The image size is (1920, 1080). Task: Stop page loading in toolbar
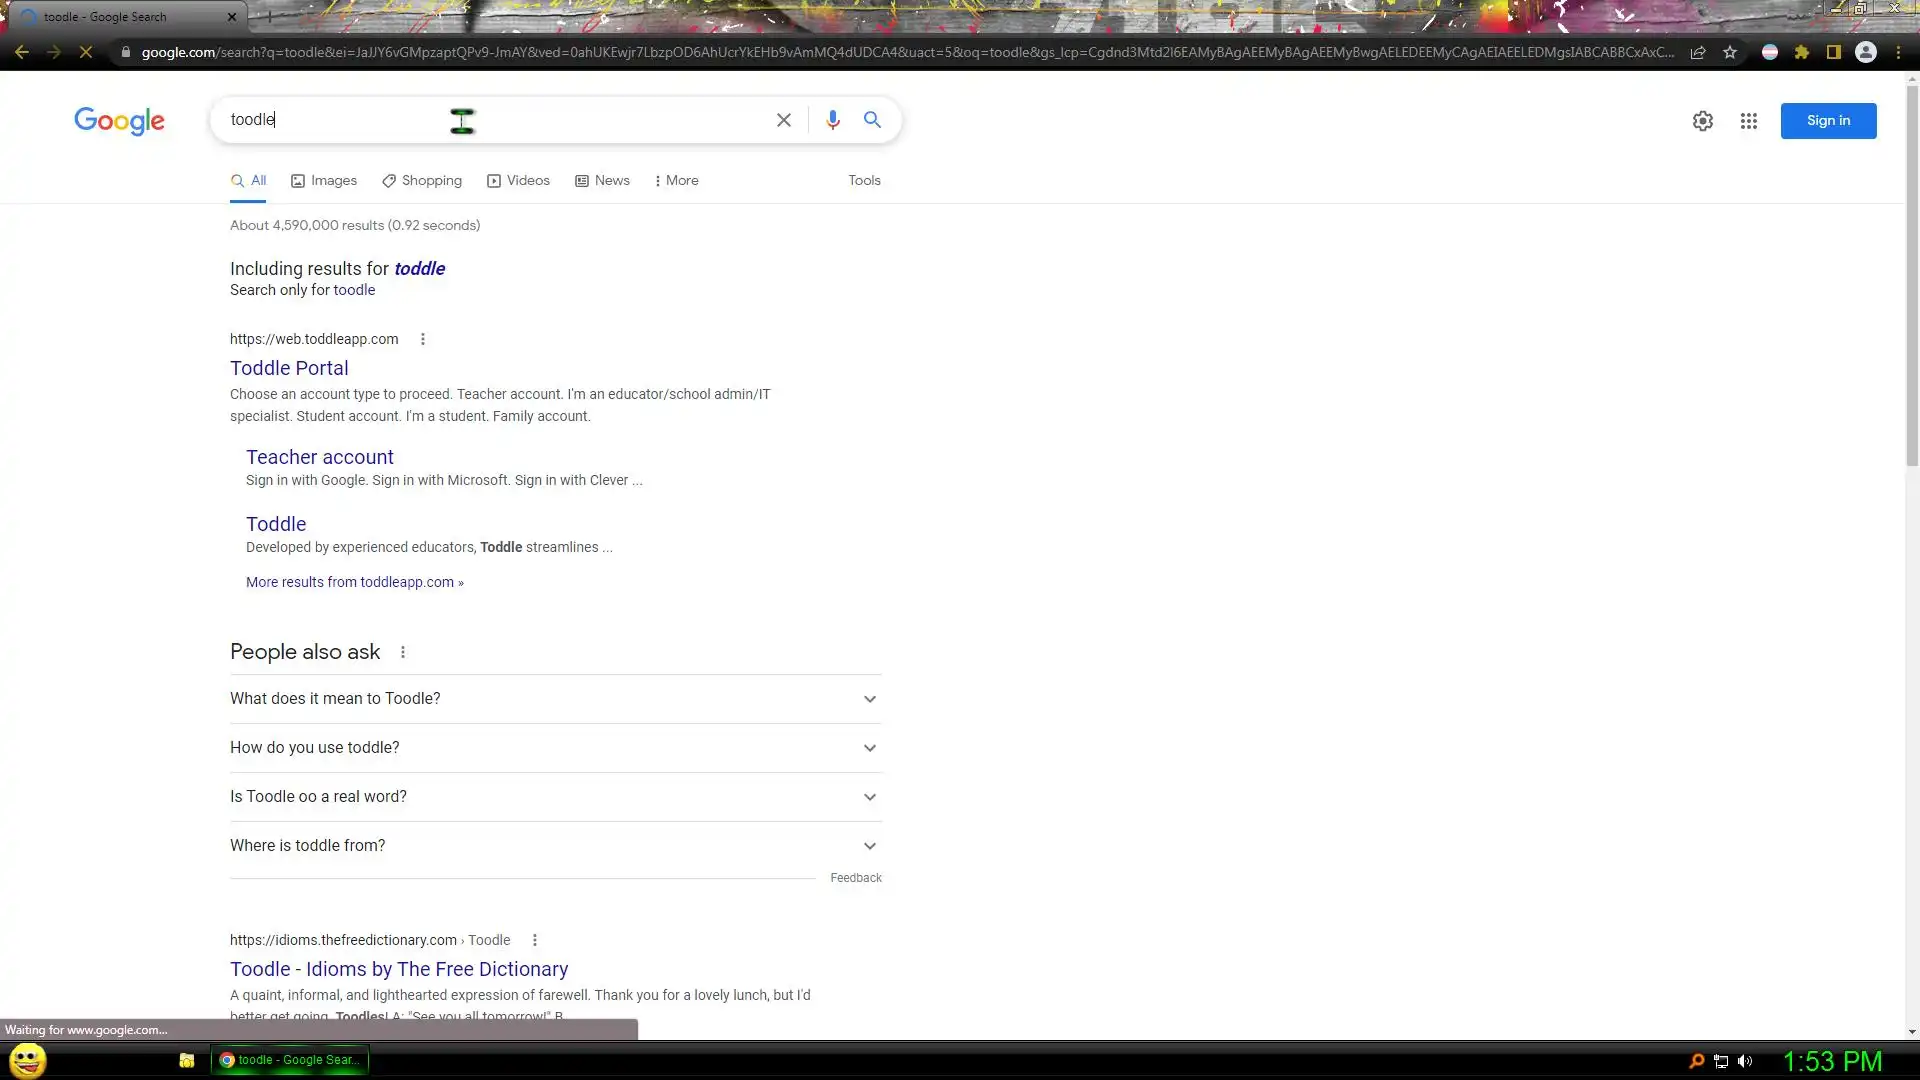point(86,52)
